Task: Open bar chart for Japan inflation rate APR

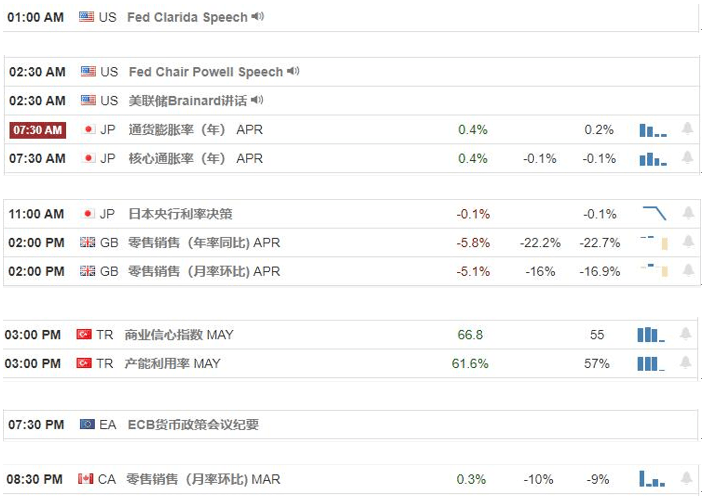Action: (653, 130)
